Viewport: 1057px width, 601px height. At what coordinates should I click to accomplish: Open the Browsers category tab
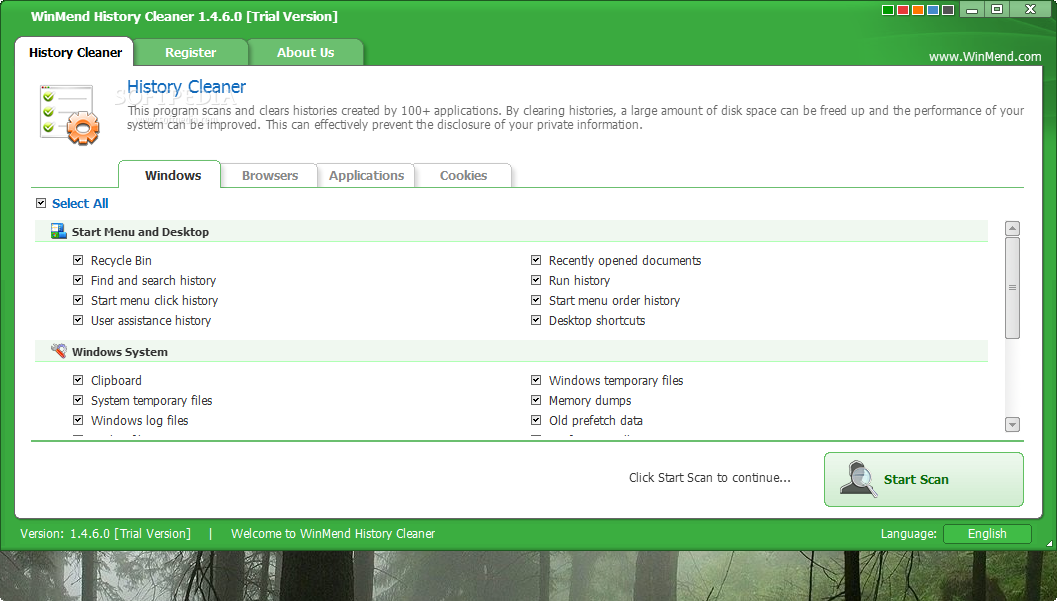point(270,175)
